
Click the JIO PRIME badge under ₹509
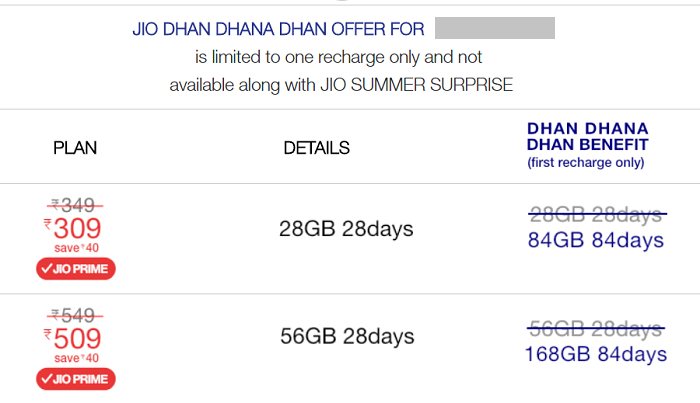click(x=76, y=379)
